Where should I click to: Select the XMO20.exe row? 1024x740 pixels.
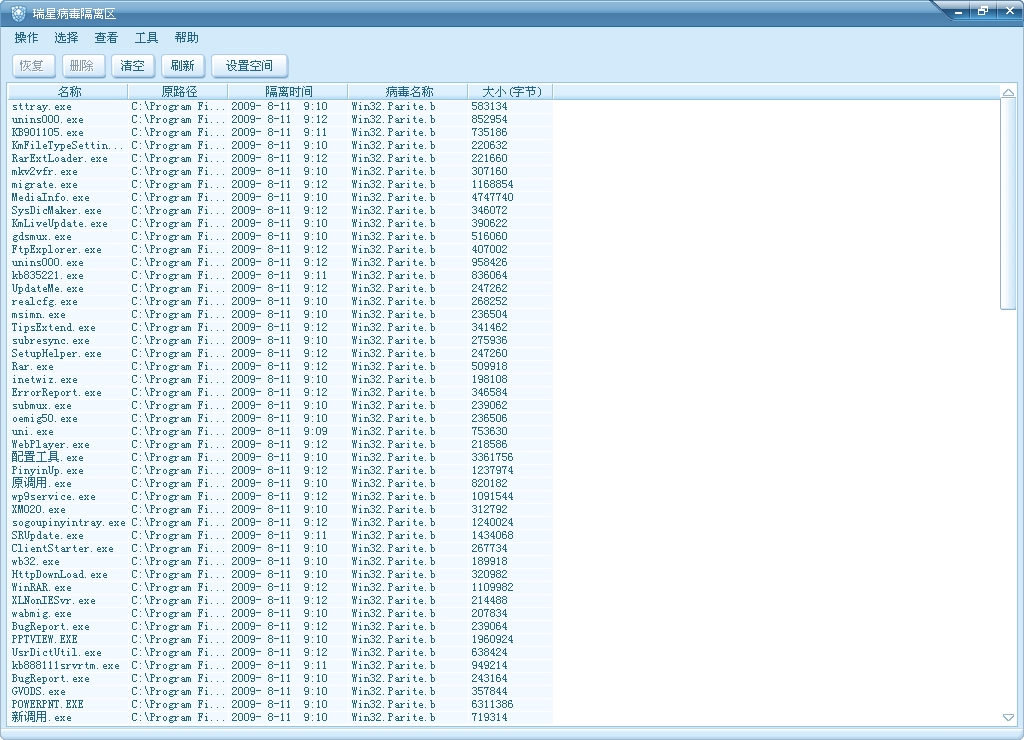tap(281, 509)
